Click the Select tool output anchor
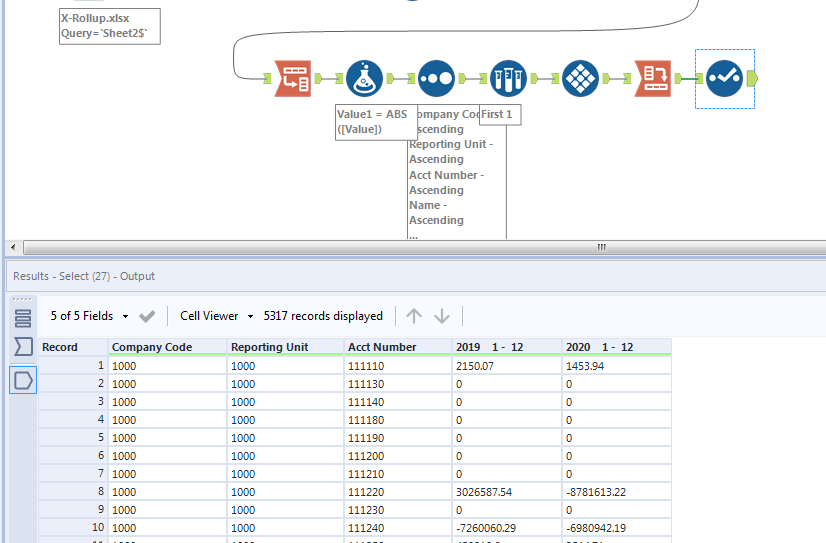Viewport: 826px width, 543px height. pyautogui.click(x=752, y=78)
